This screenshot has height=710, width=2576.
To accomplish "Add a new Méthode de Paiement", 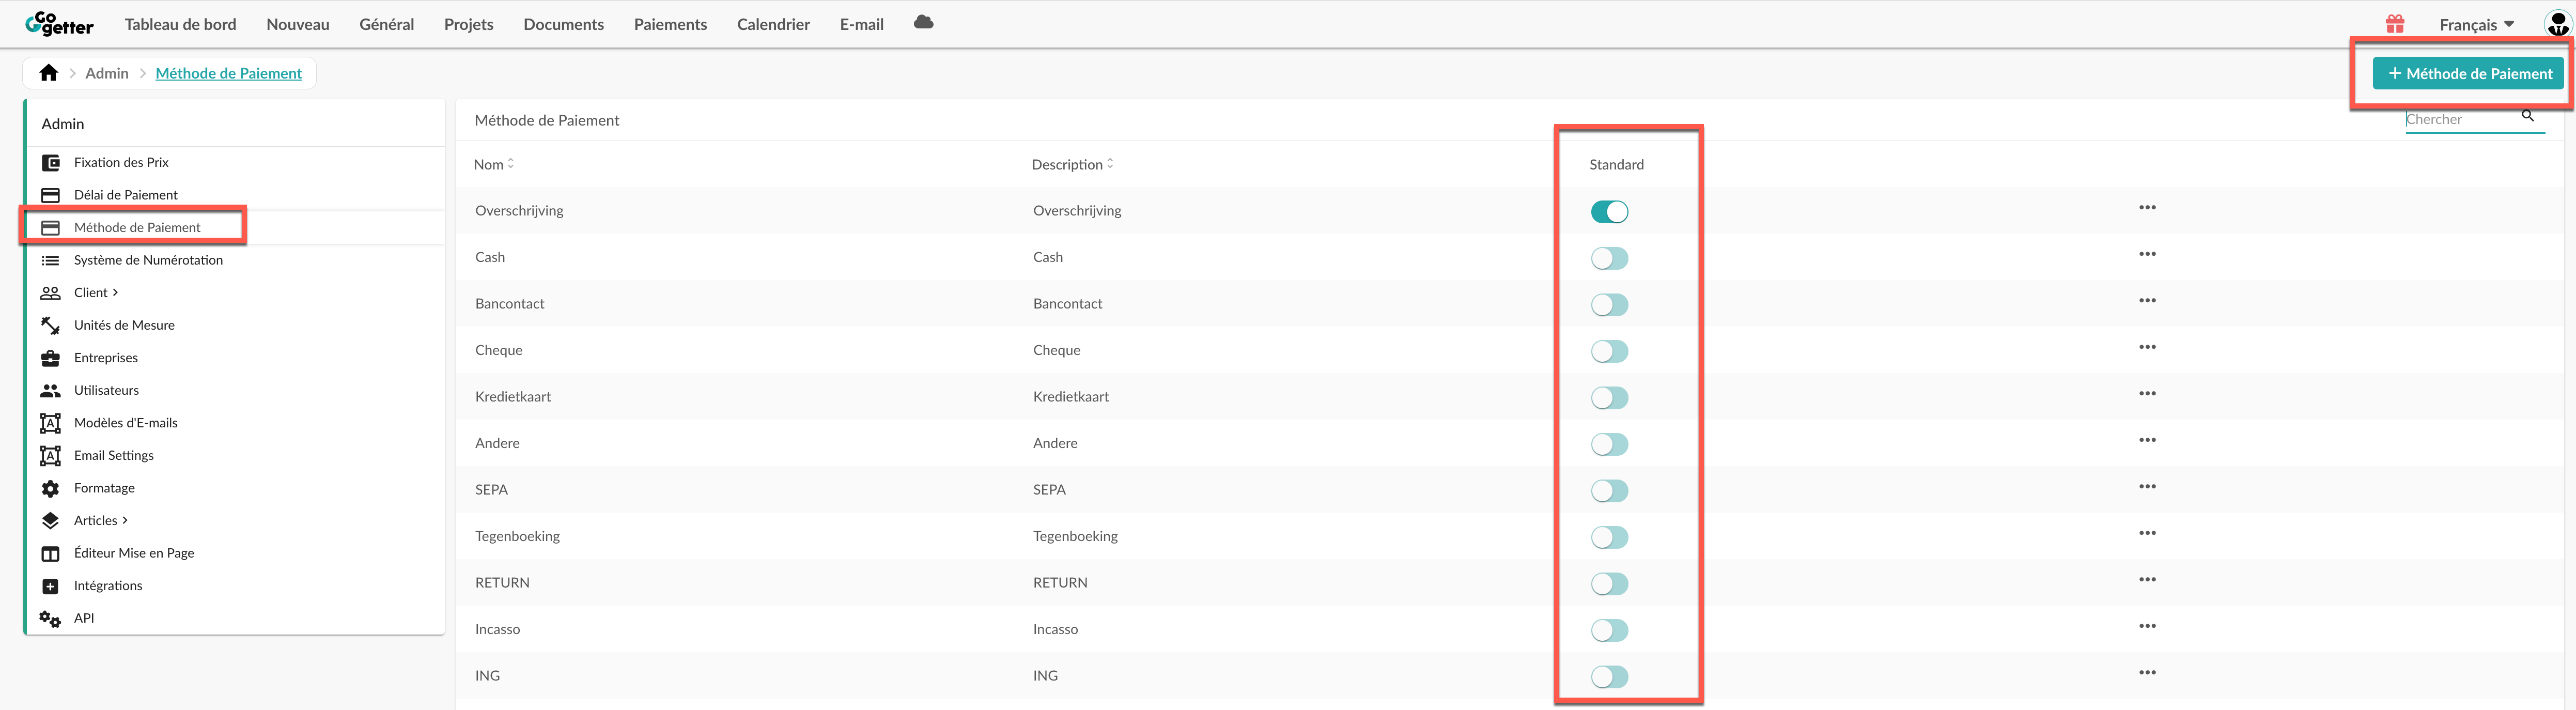I will click(2468, 73).
